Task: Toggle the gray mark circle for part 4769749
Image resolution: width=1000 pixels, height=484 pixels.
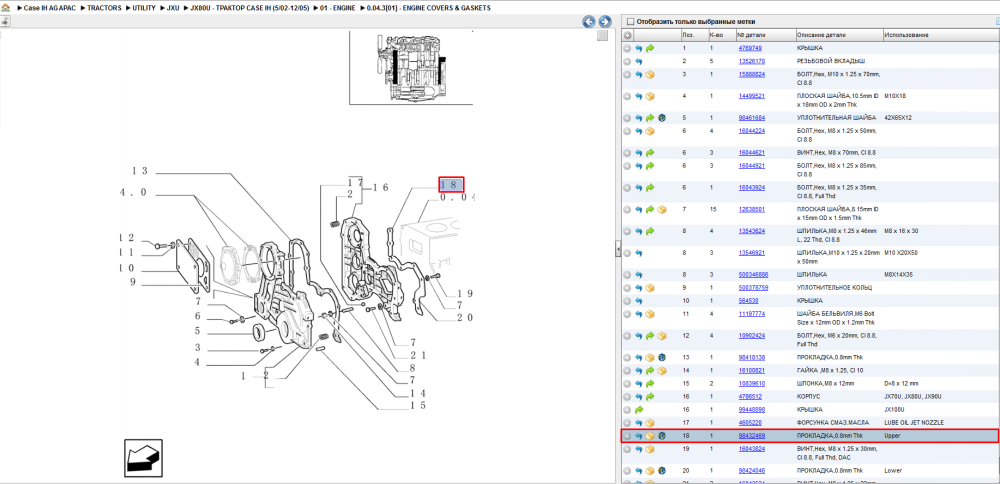Action: (x=628, y=48)
